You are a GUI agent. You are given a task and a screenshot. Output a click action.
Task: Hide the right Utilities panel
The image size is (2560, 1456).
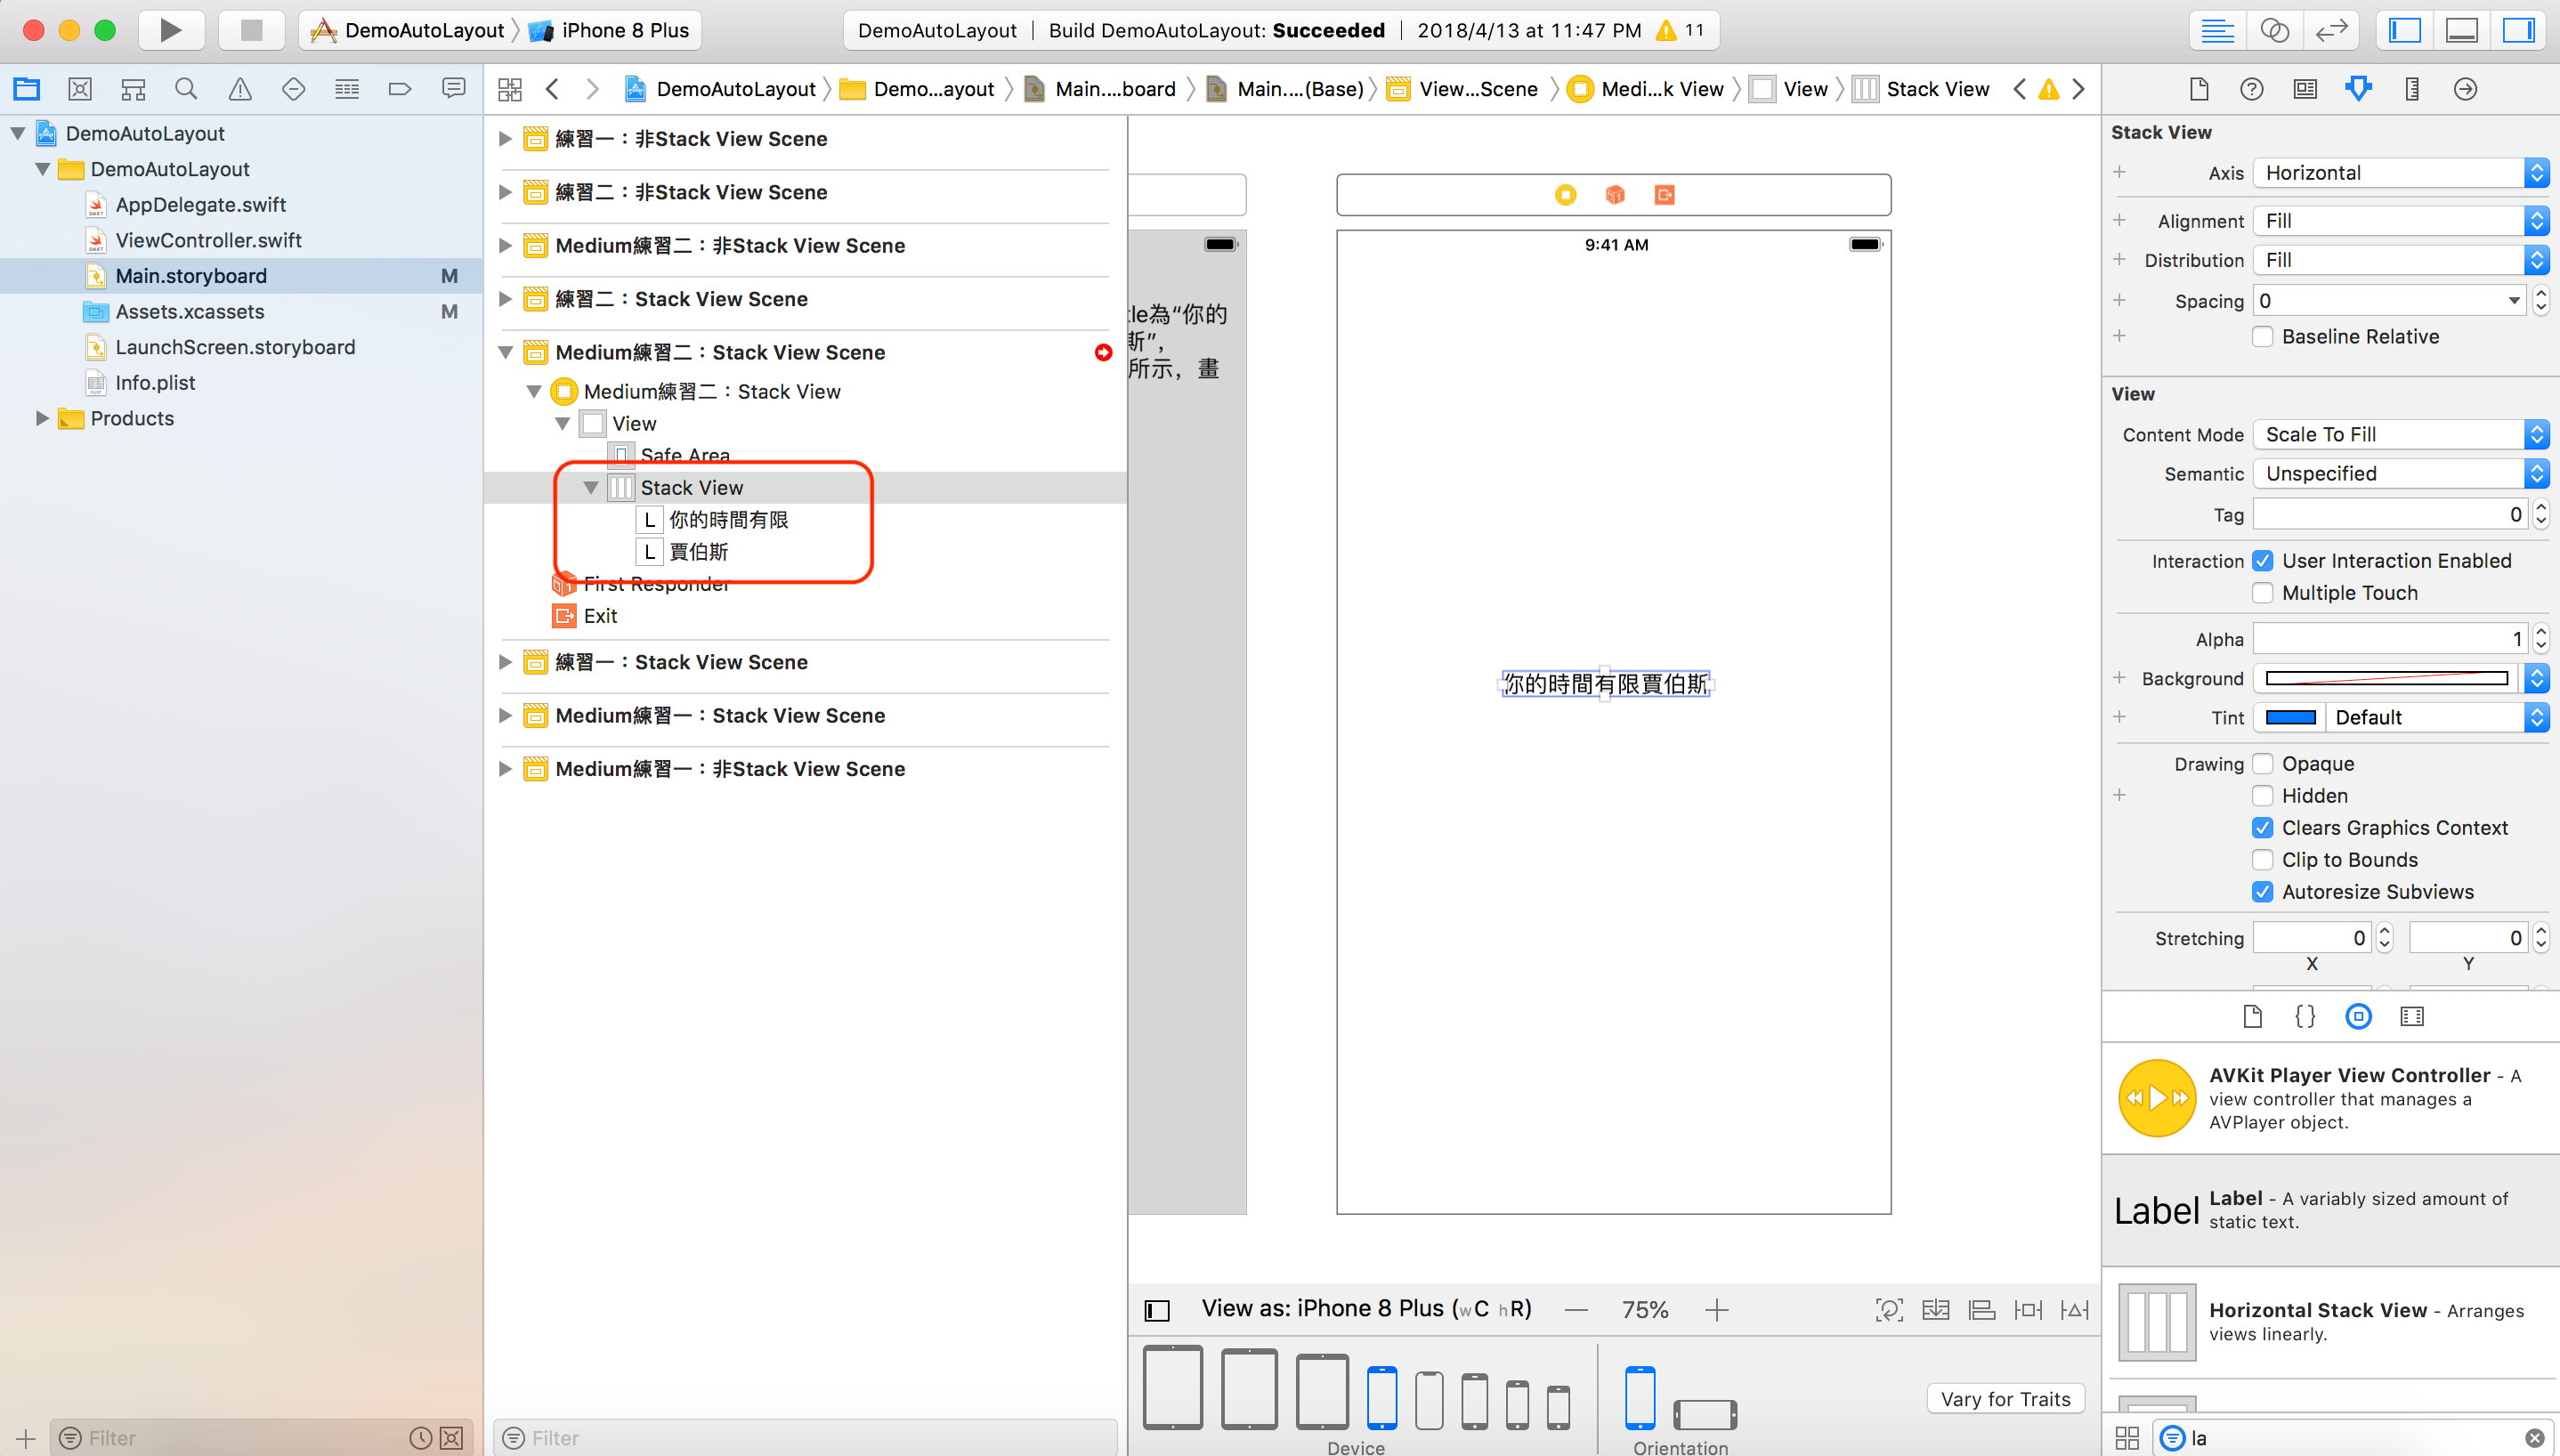(x=2518, y=30)
